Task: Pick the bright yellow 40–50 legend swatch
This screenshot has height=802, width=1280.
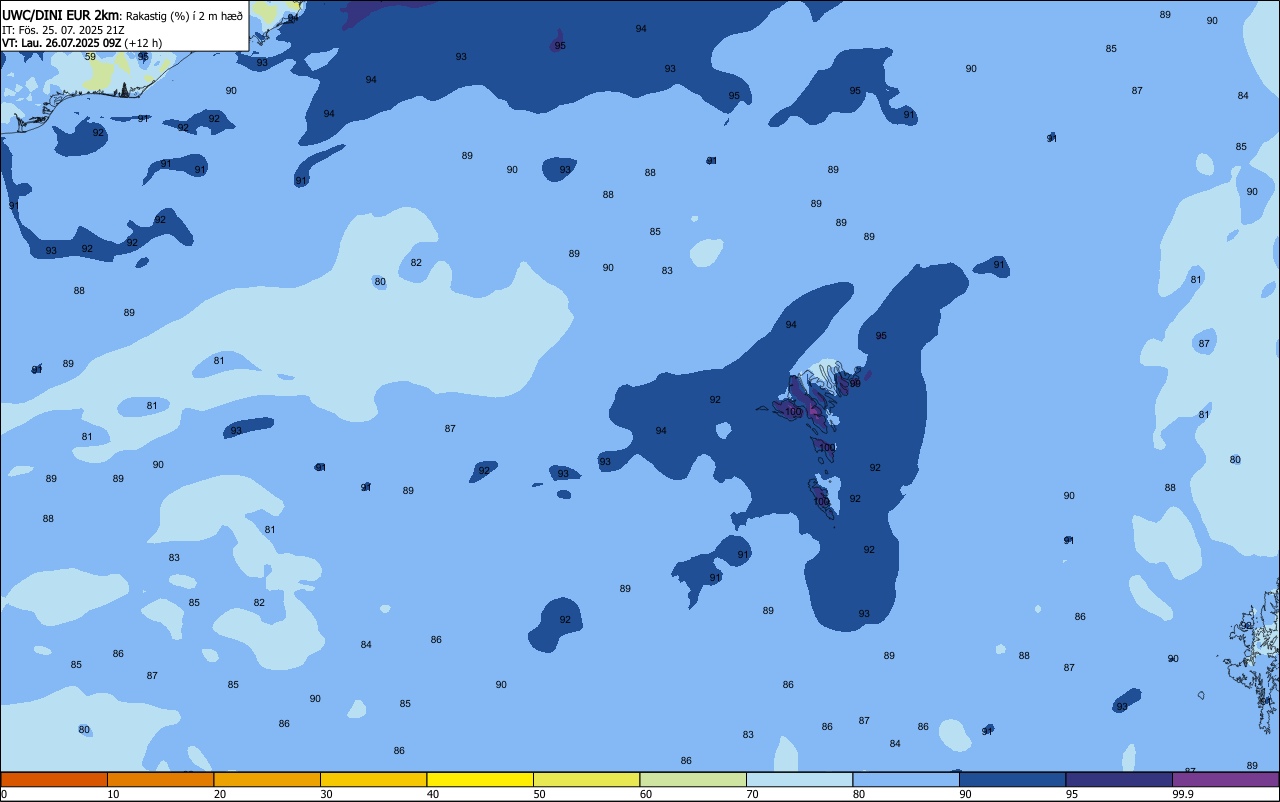Action: (480, 779)
